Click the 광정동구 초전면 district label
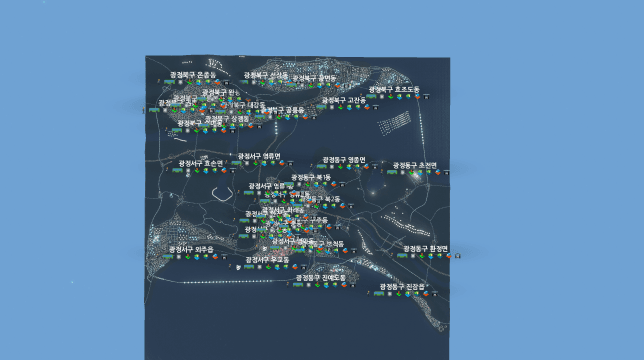 (415, 165)
